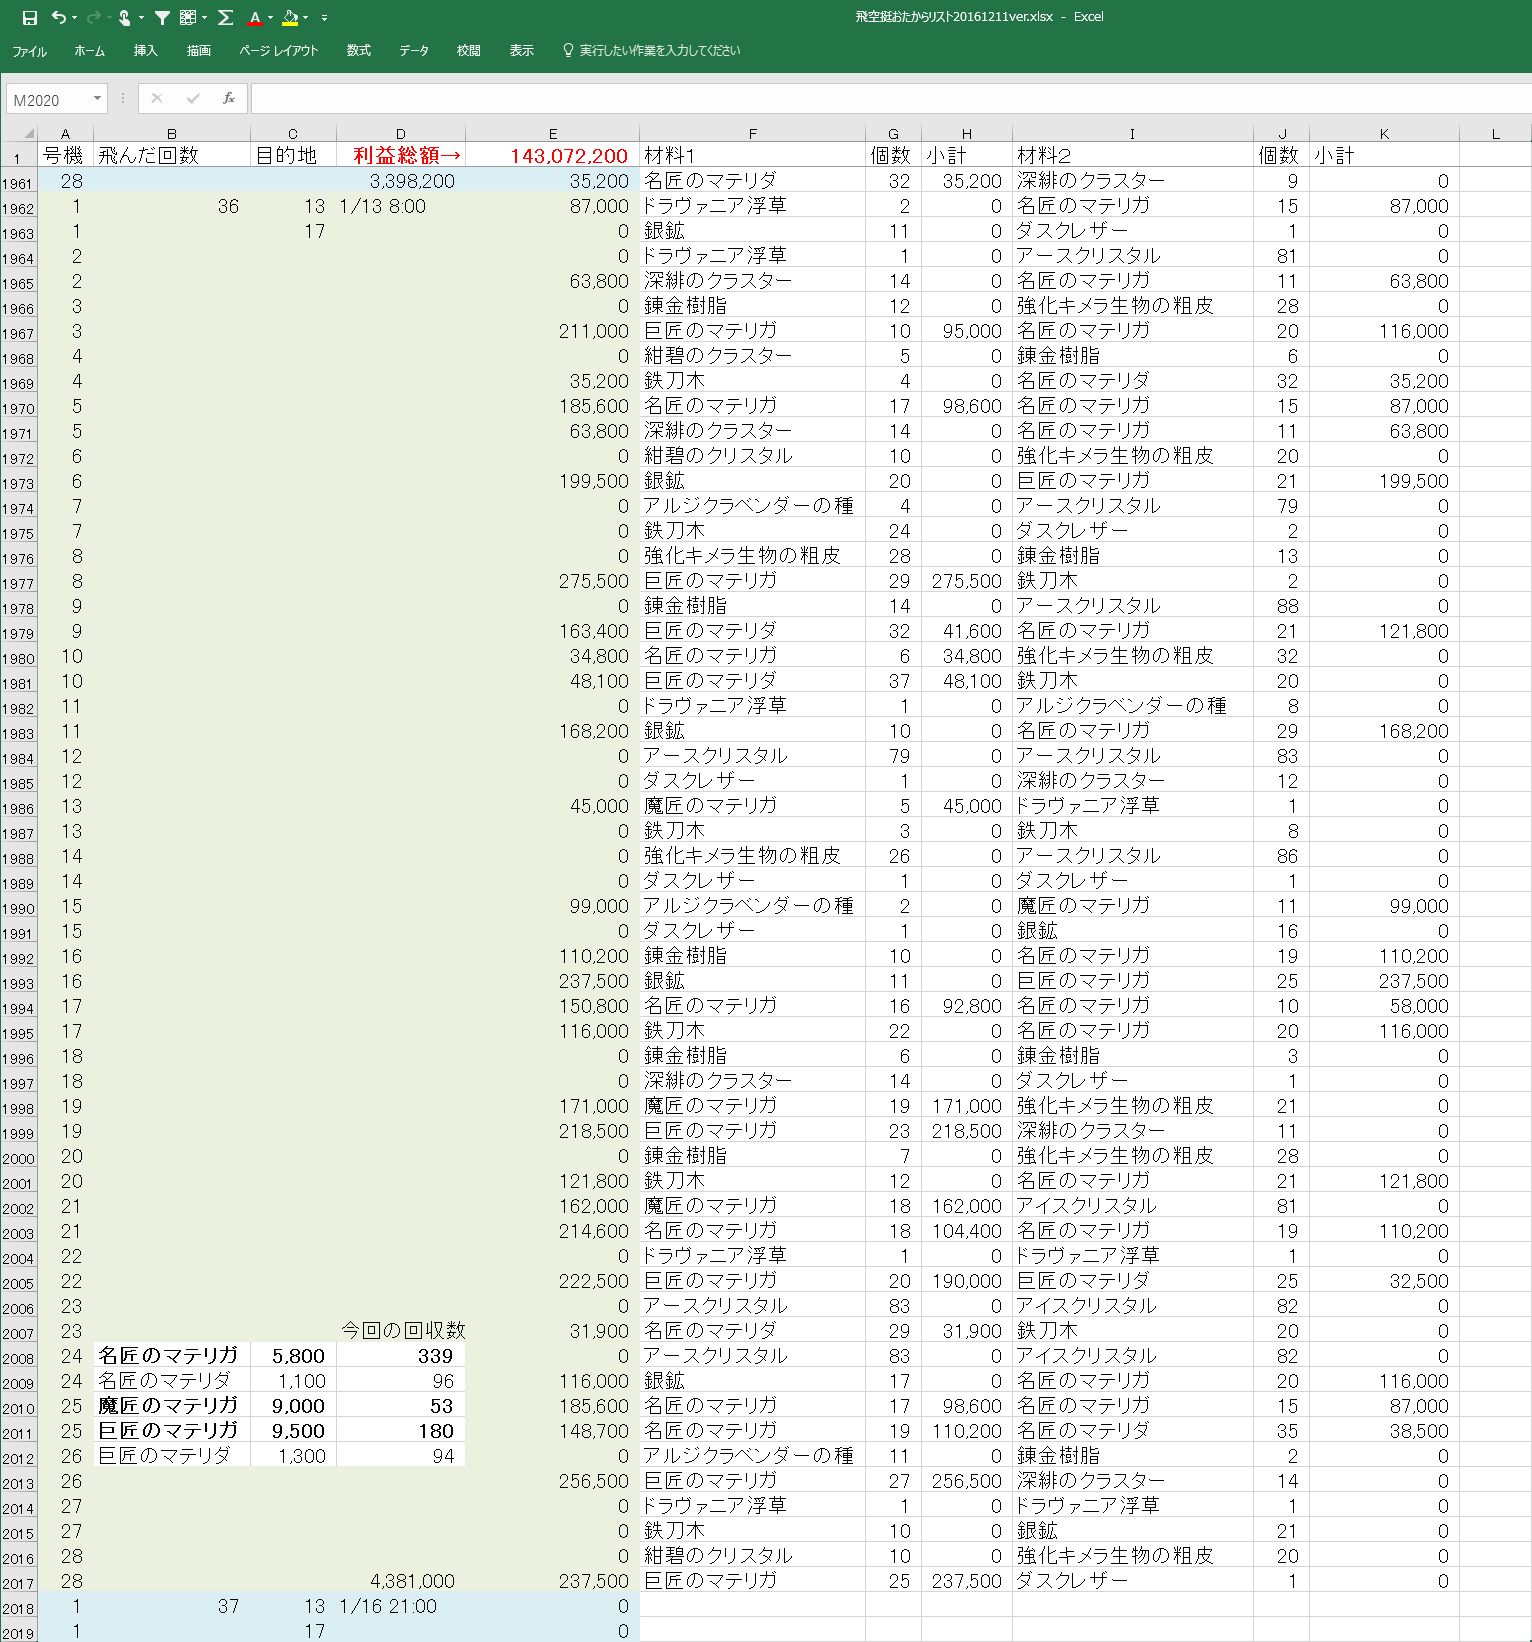Viewport: 1532px width, 1642px height.
Task: Select row 1990 header
Action: click(x=18, y=908)
